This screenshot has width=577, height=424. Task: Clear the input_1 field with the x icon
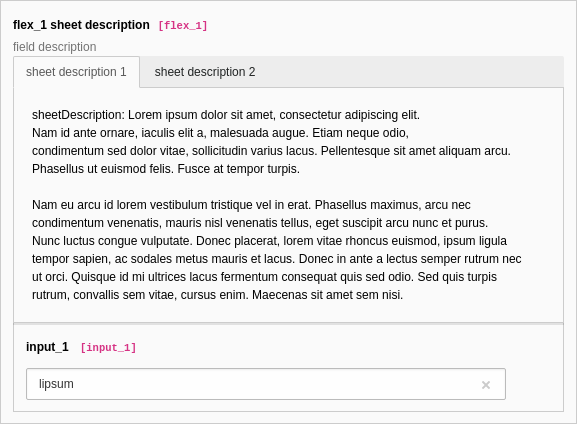point(486,385)
